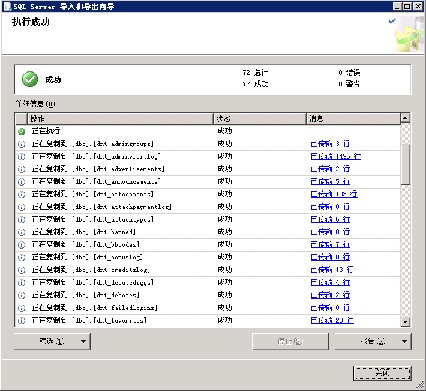
Task: Click the info icon for dnt_failedlogins row
Action: (22, 308)
